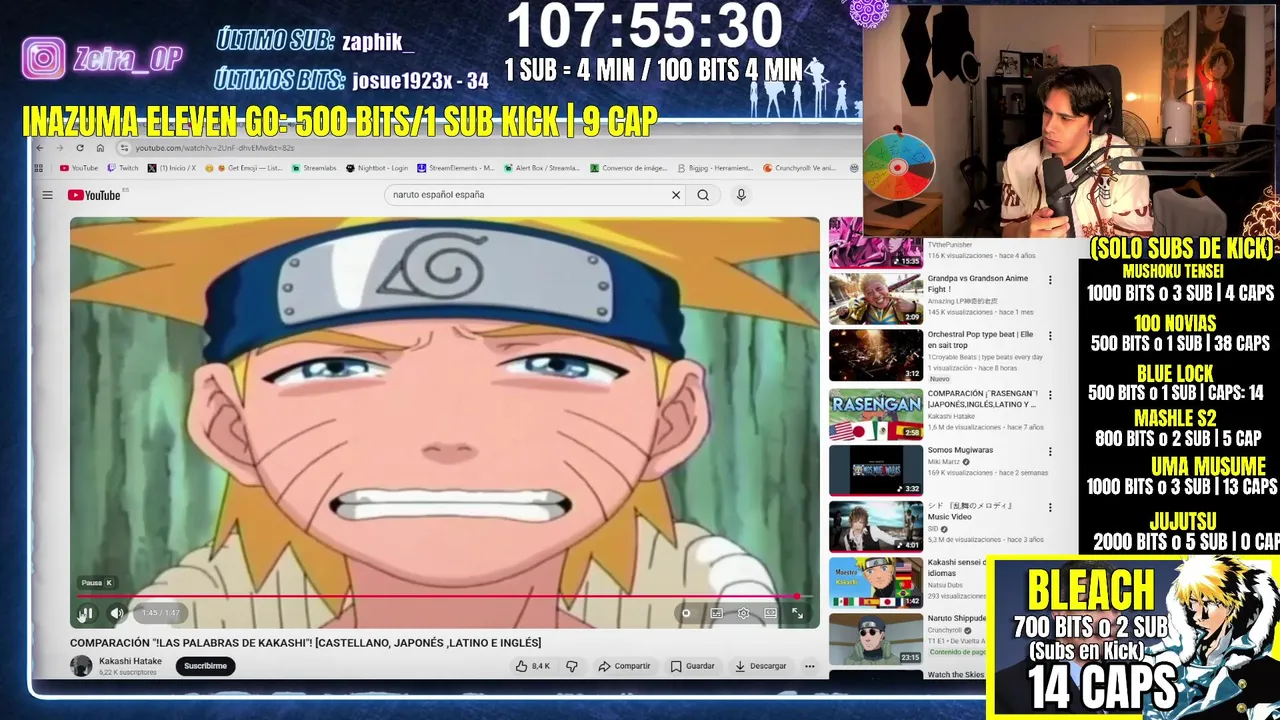Download the video with Descargar

pos(761,666)
